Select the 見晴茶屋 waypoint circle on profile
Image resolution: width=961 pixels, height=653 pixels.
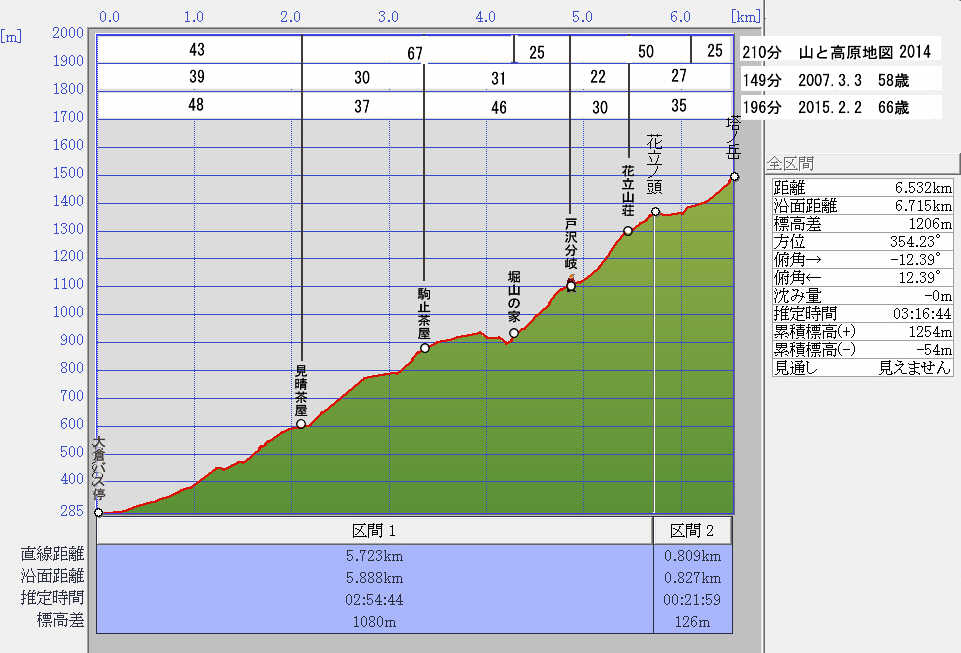[301, 424]
